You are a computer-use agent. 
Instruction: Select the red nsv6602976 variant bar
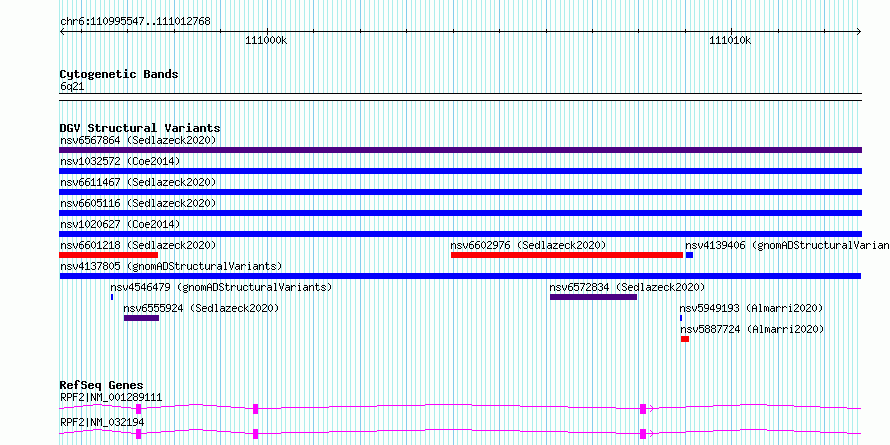[566, 255]
